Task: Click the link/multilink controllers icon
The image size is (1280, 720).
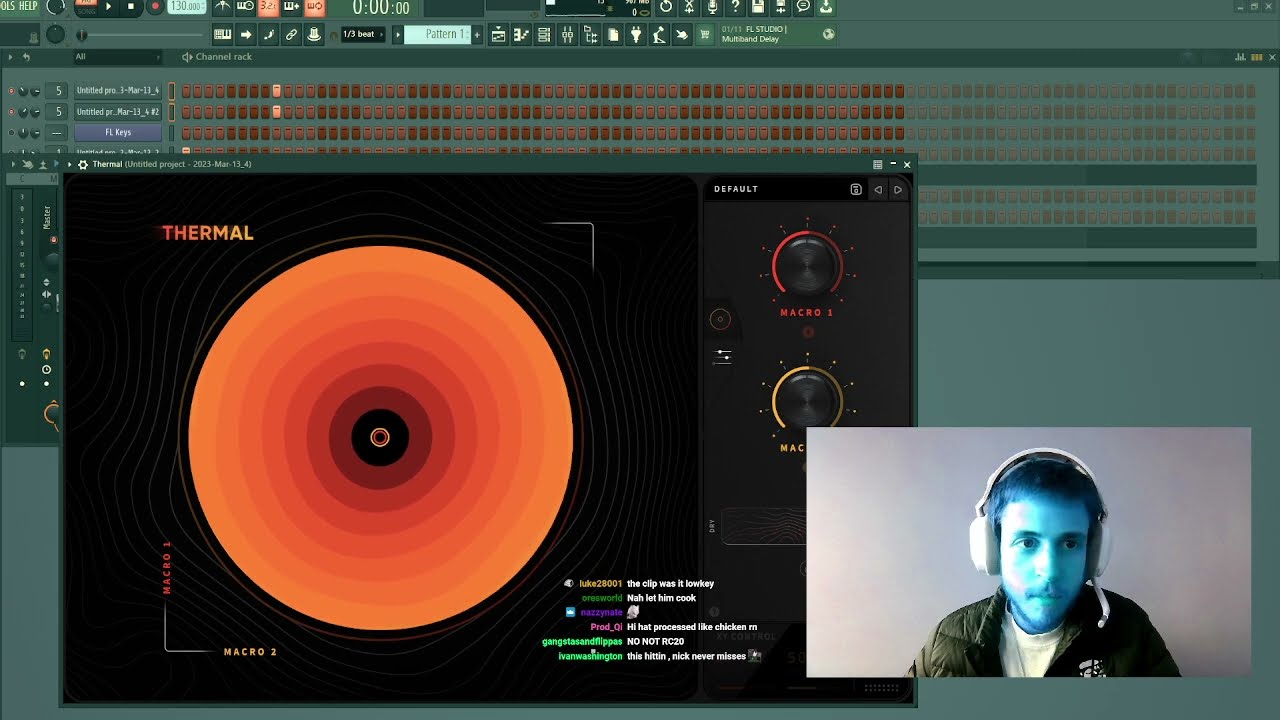Action: [x=291, y=34]
